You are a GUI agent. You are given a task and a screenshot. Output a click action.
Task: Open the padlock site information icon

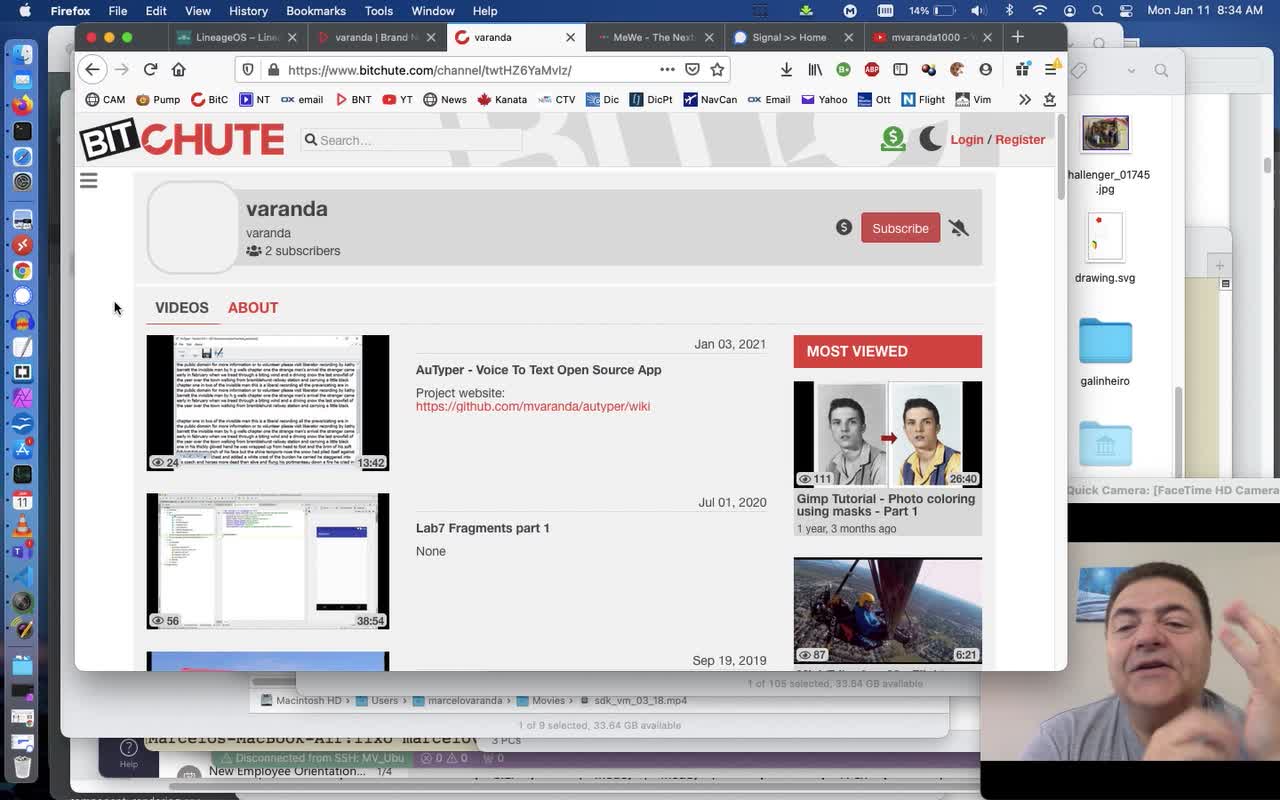tap(272, 70)
